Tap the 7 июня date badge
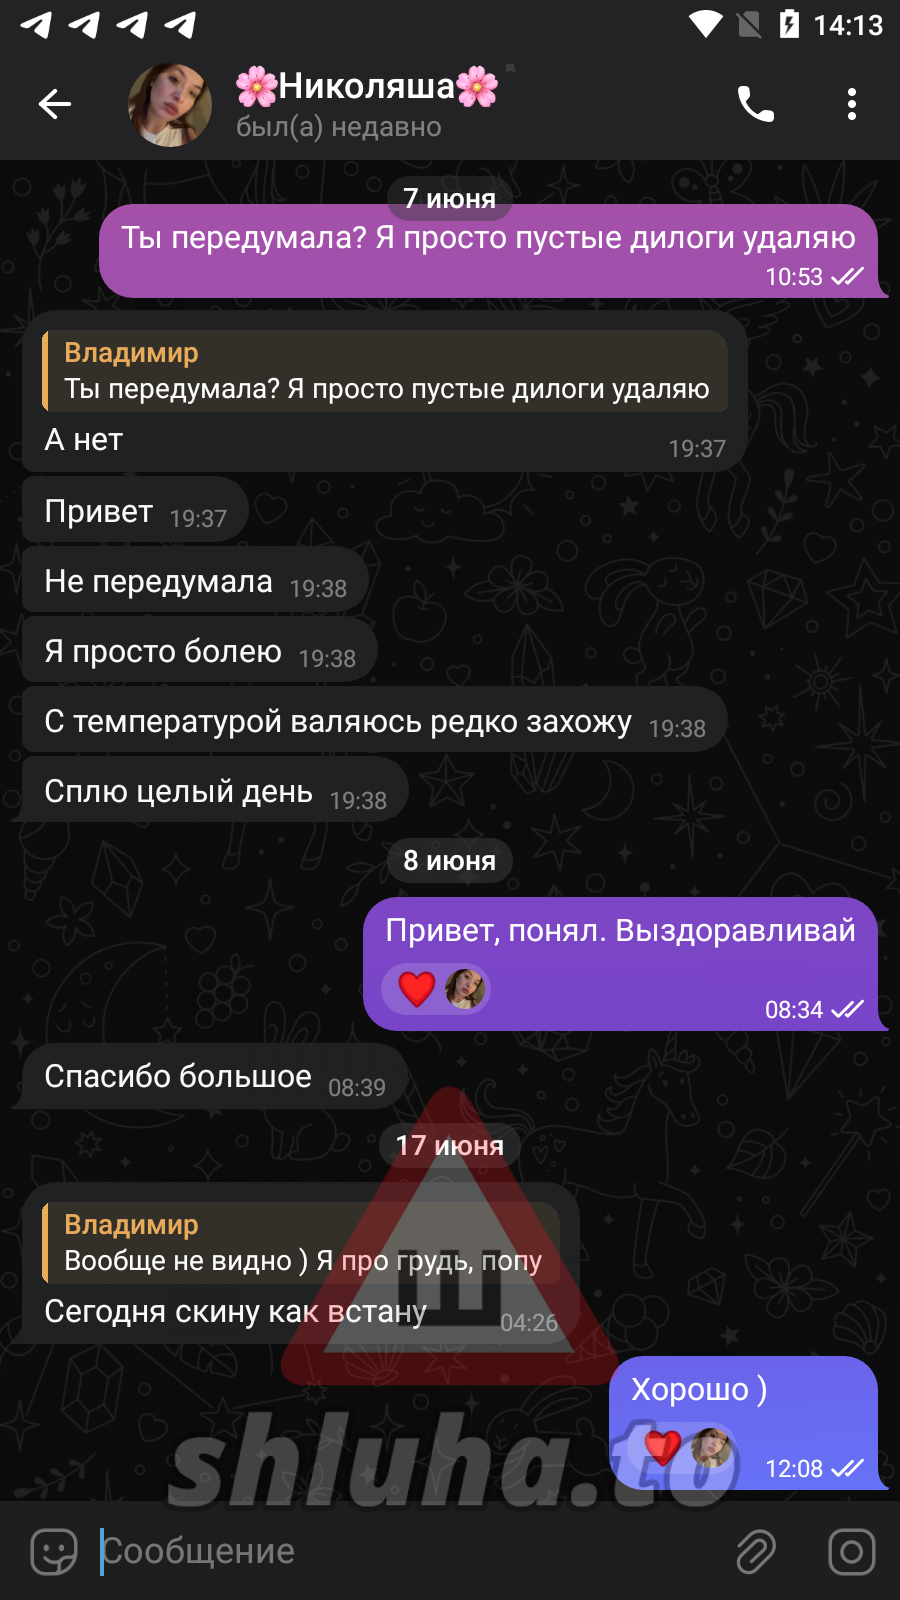This screenshot has height=1600, width=900. click(x=449, y=198)
